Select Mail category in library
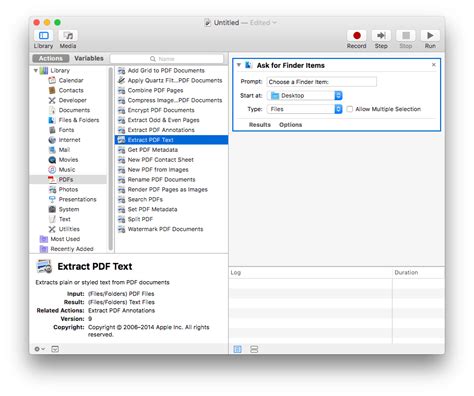Image resolution: width=474 pixels, height=396 pixels. click(64, 150)
